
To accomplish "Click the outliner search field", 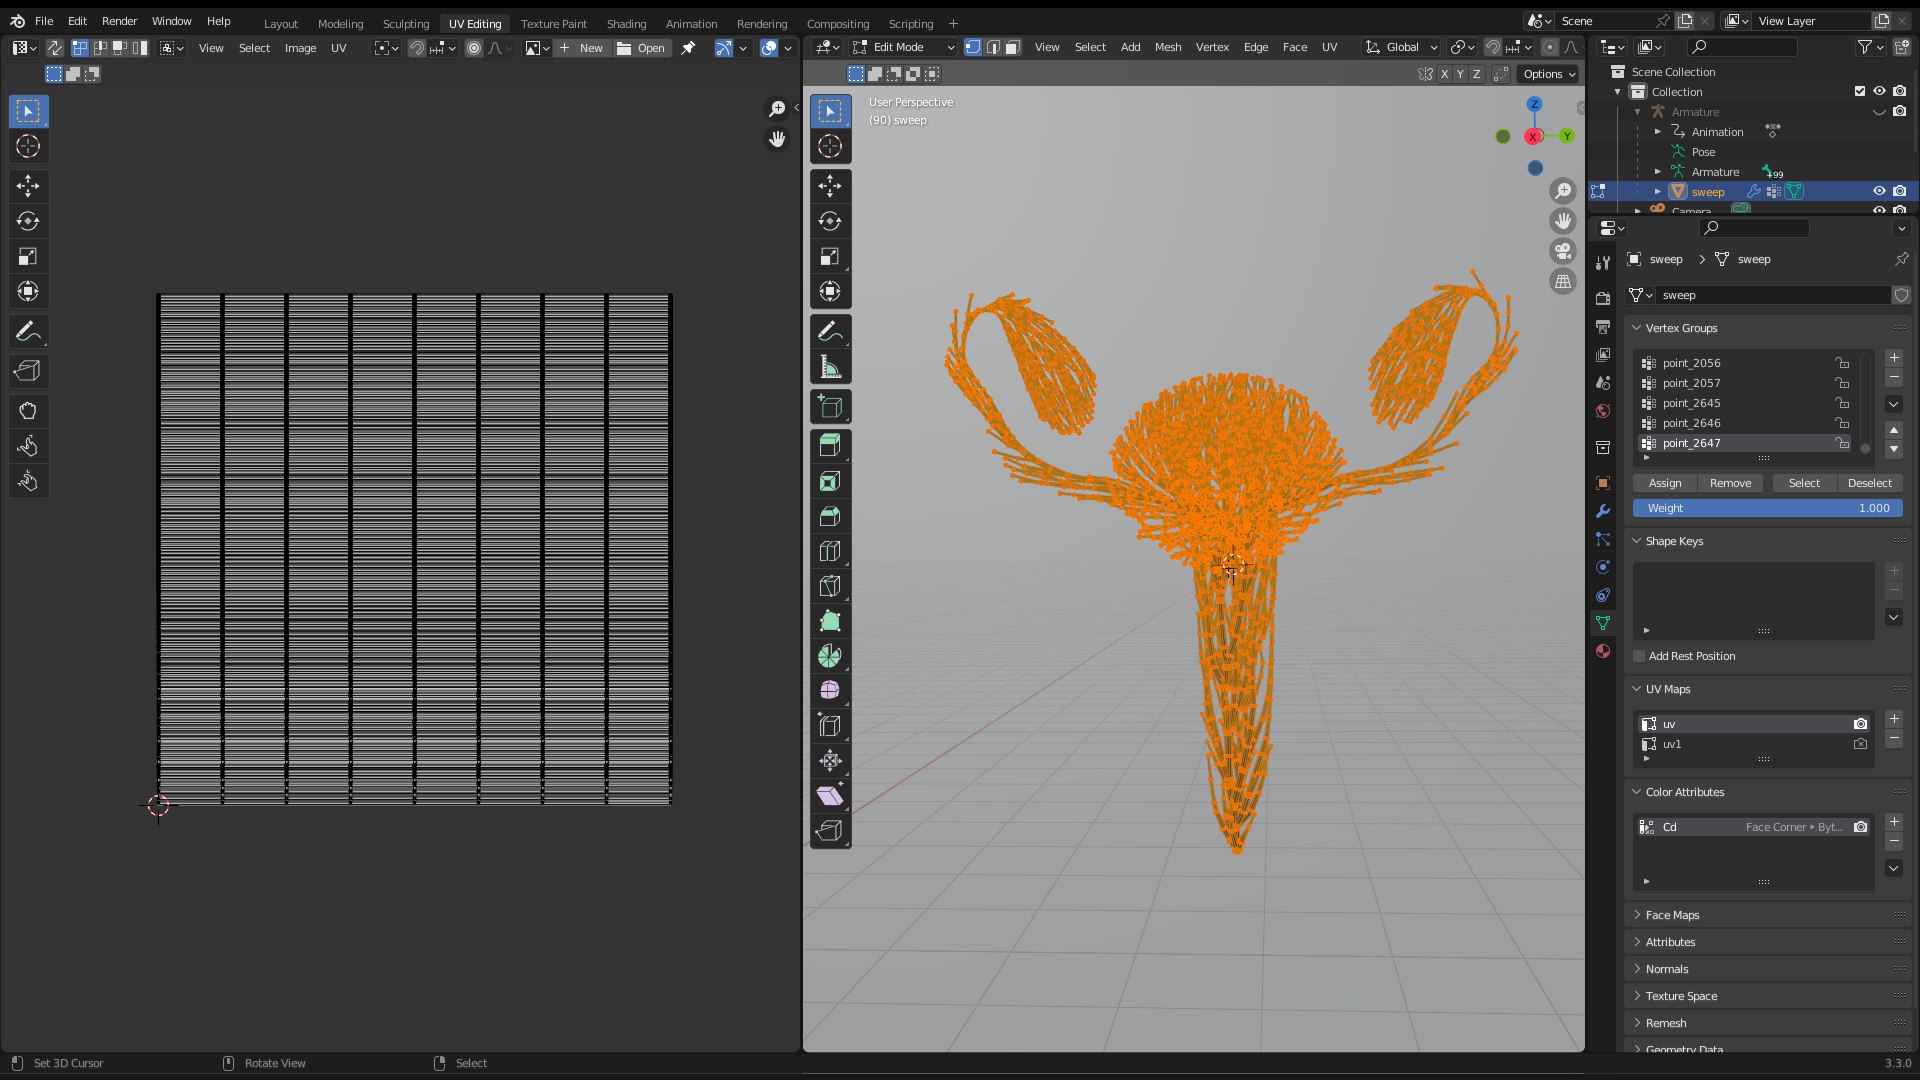I will click(x=1741, y=47).
